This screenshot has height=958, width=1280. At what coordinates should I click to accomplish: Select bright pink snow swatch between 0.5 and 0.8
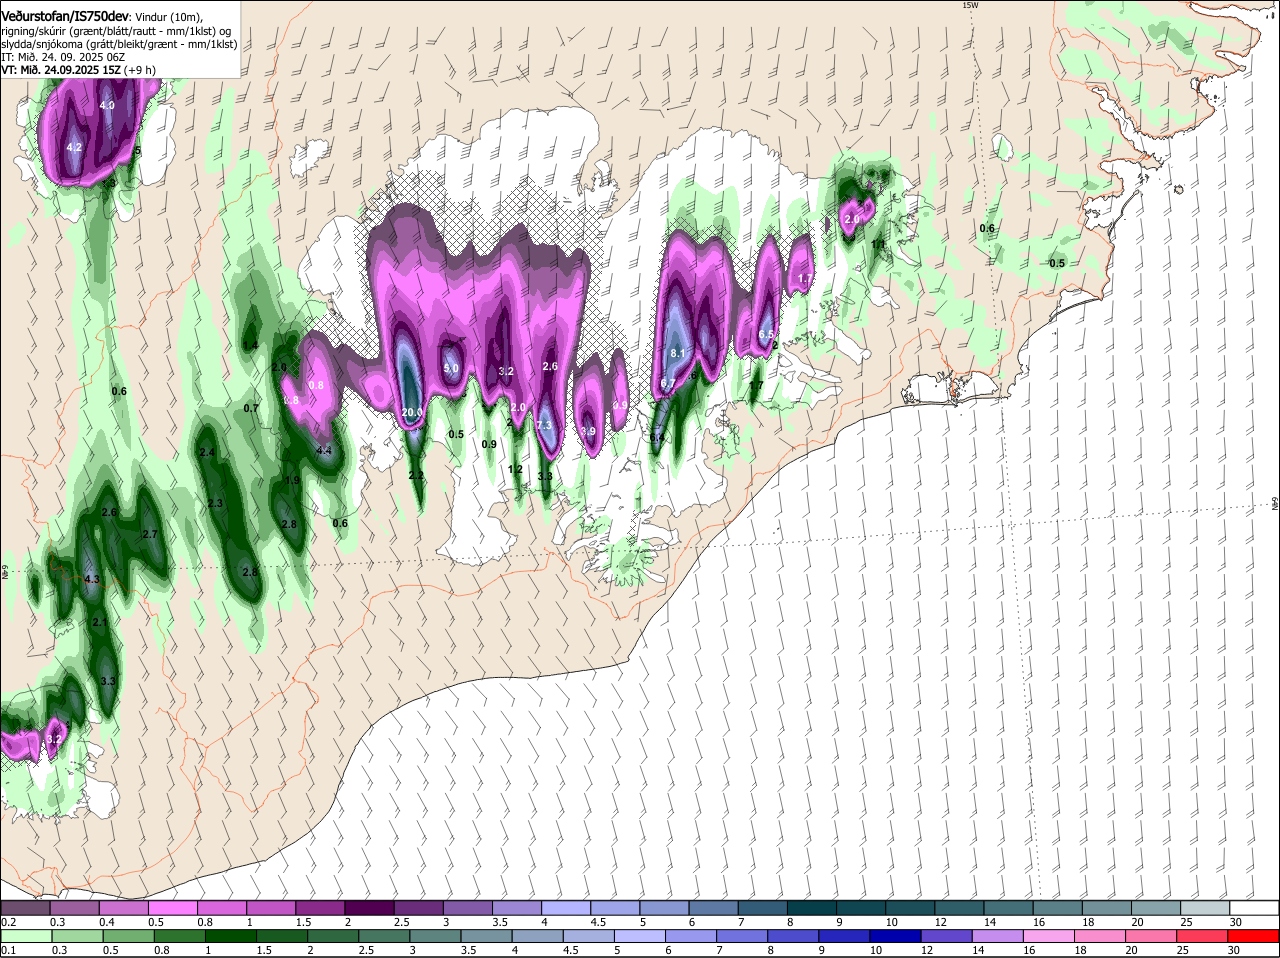tap(172, 908)
